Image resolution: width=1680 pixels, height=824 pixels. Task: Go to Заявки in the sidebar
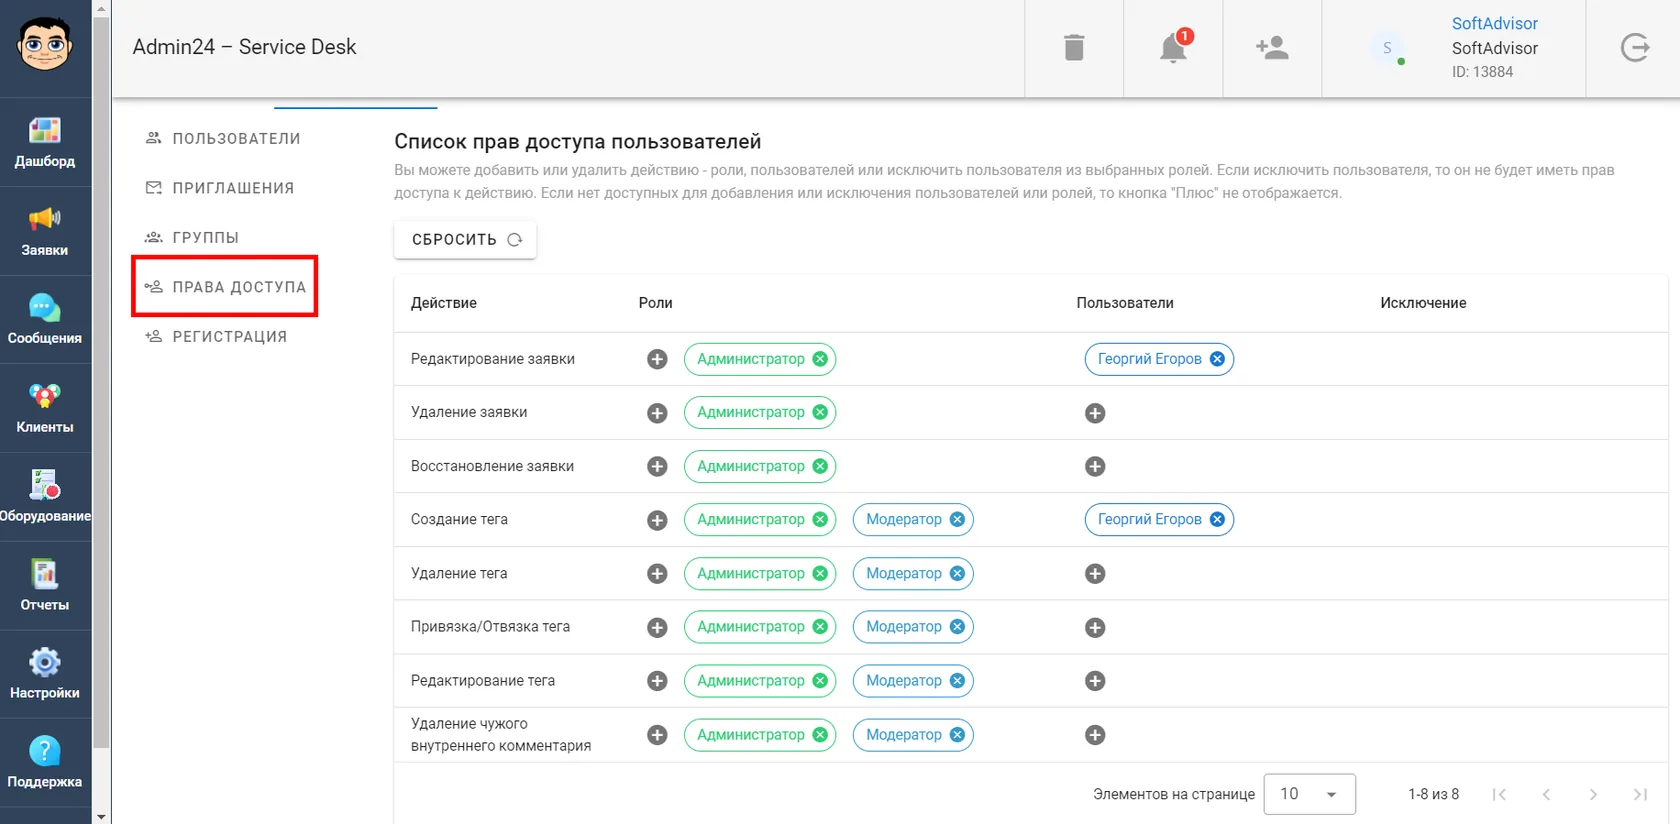click(45, 232)
